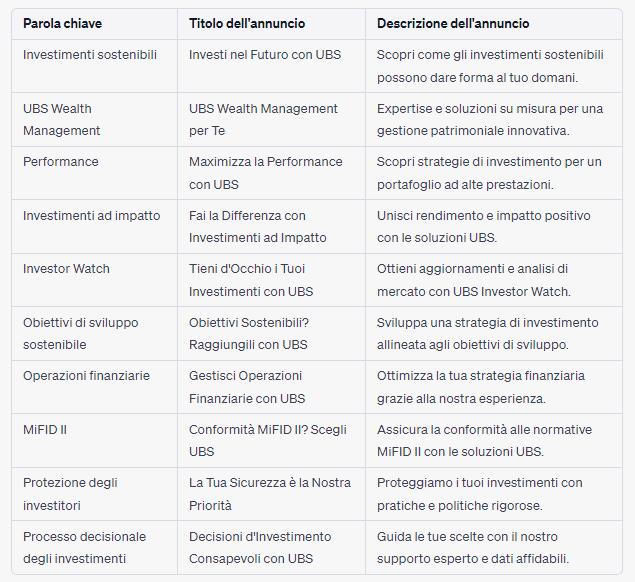635x582 pixels.
Task: Click the 'Parola chiave' column header
Action: click(x=62, y=23)
